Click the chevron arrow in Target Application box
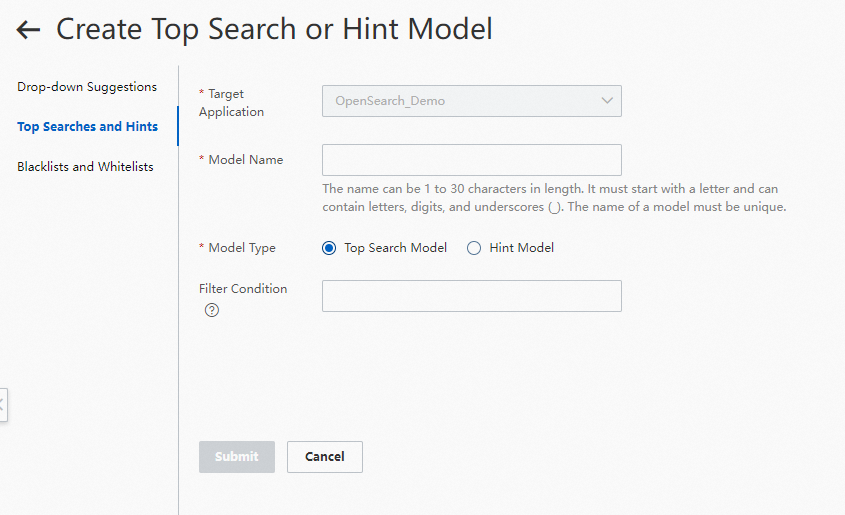845x515 pixels. [607, 101]
